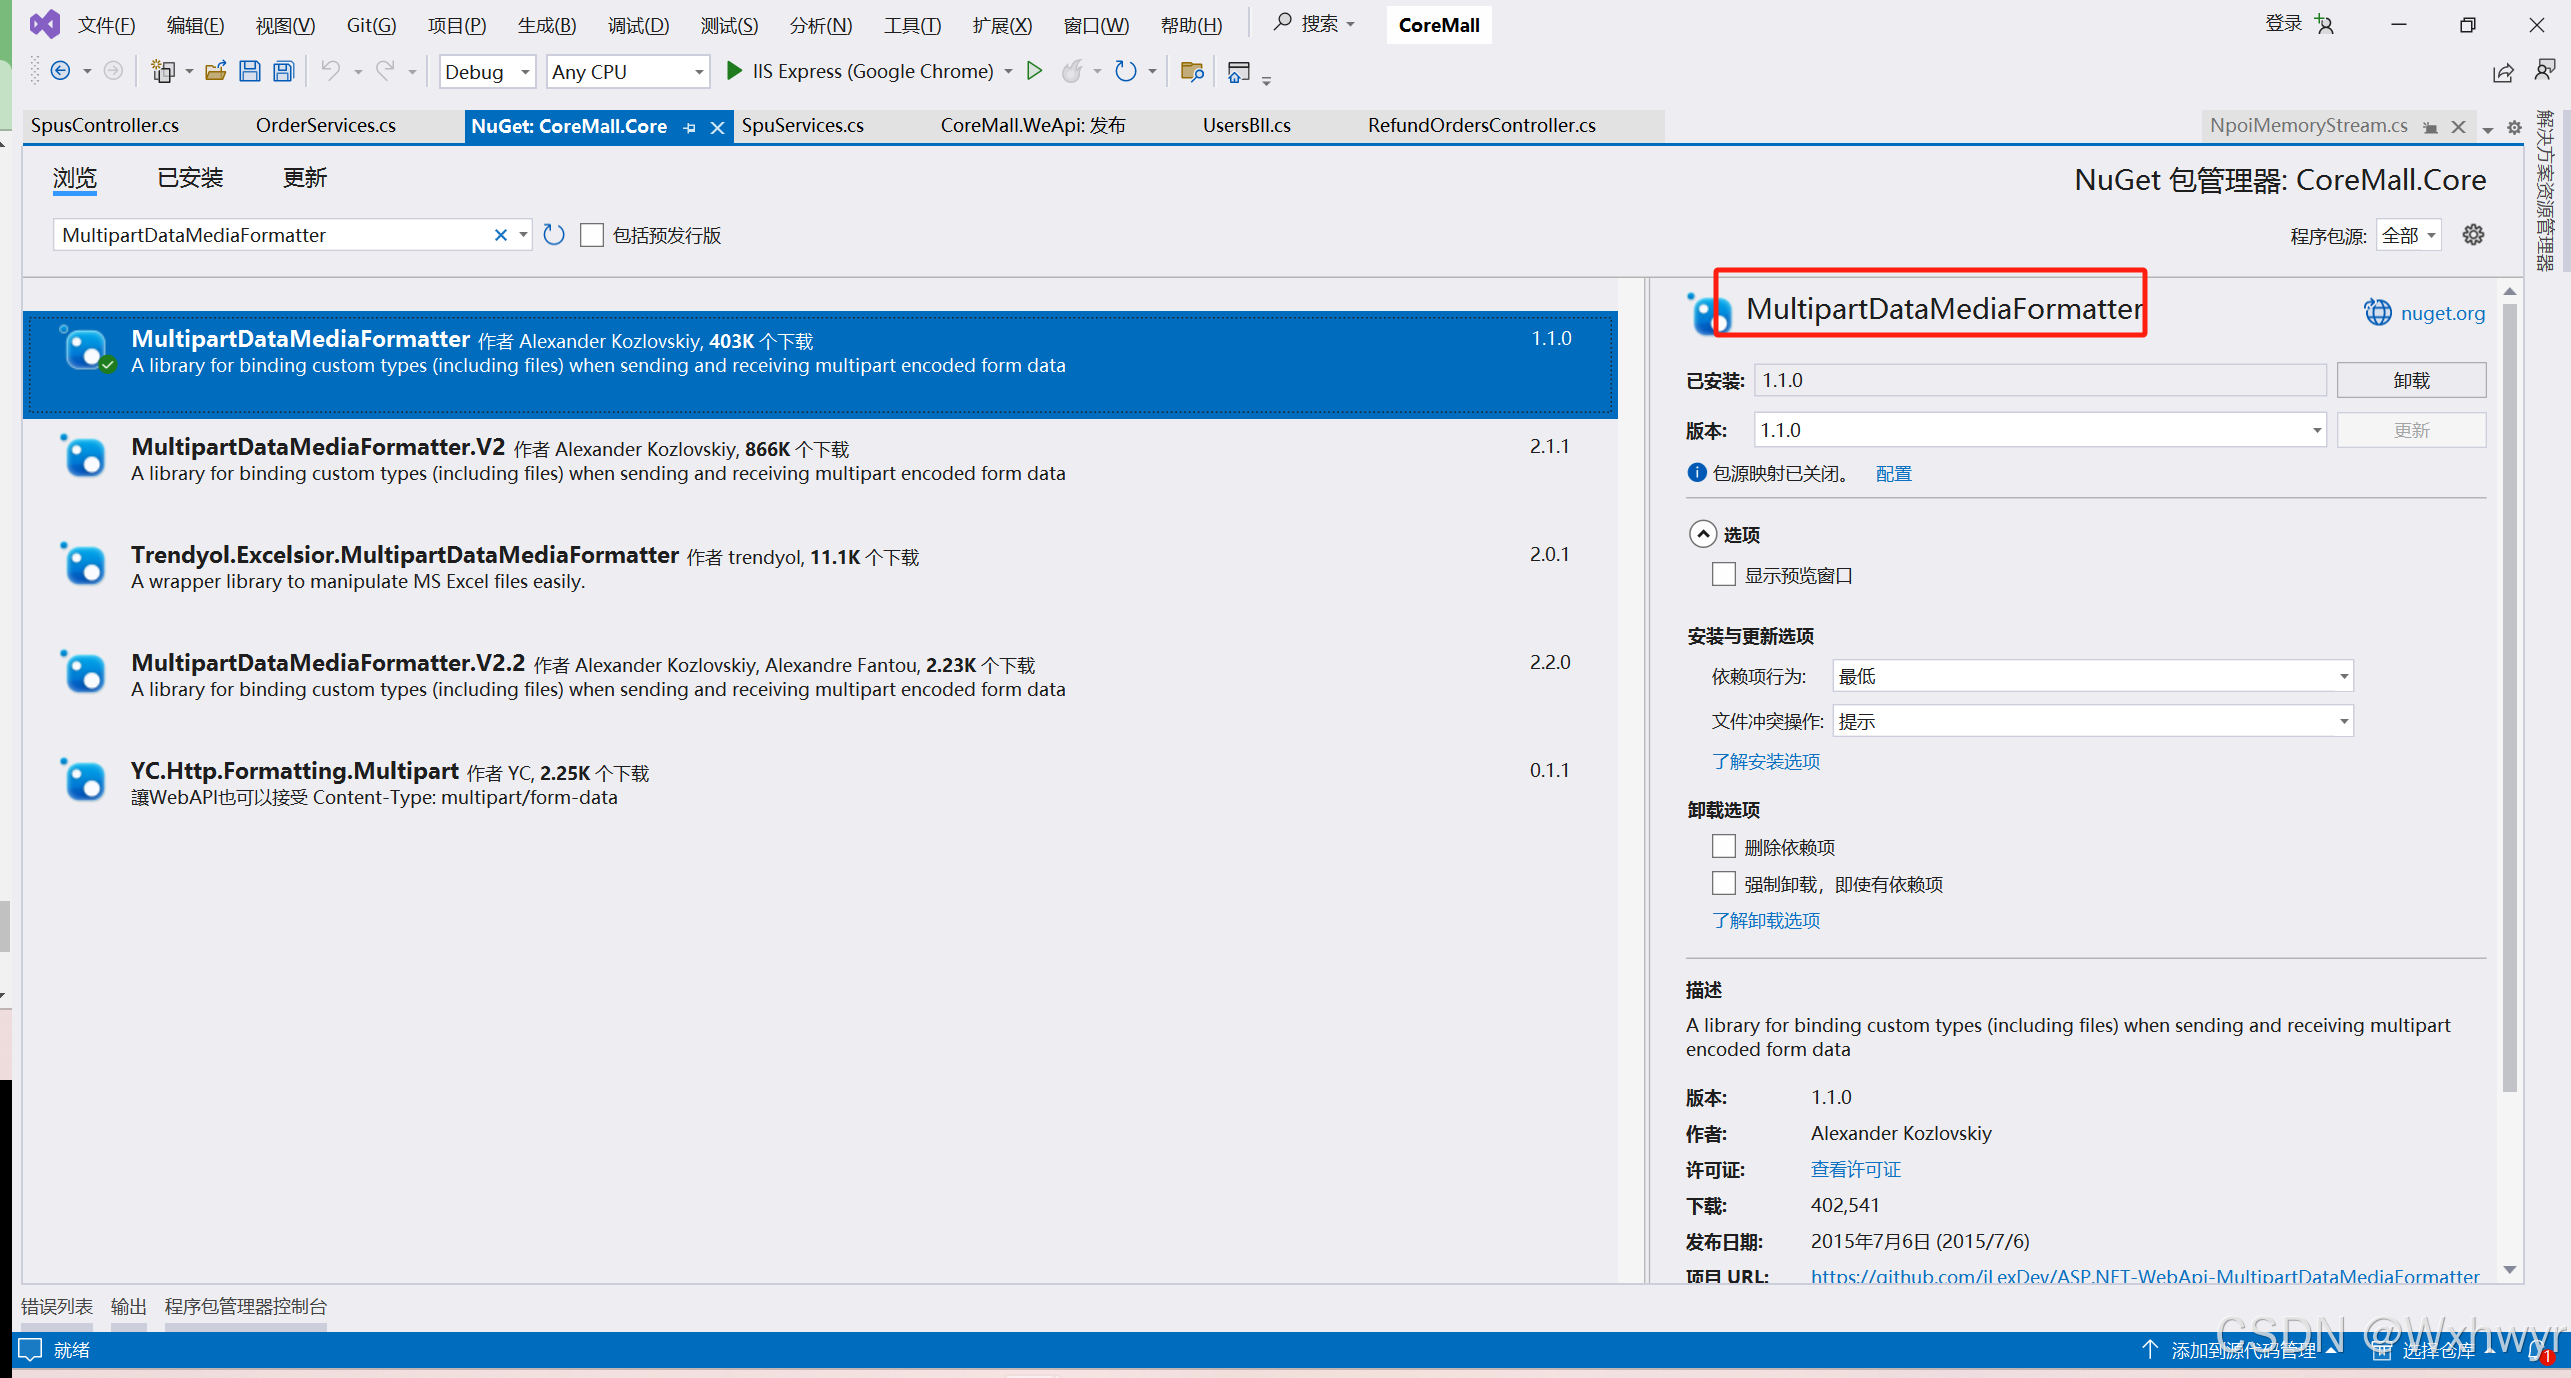Open Package Manager Console panel tab

tap(245, 1306)
